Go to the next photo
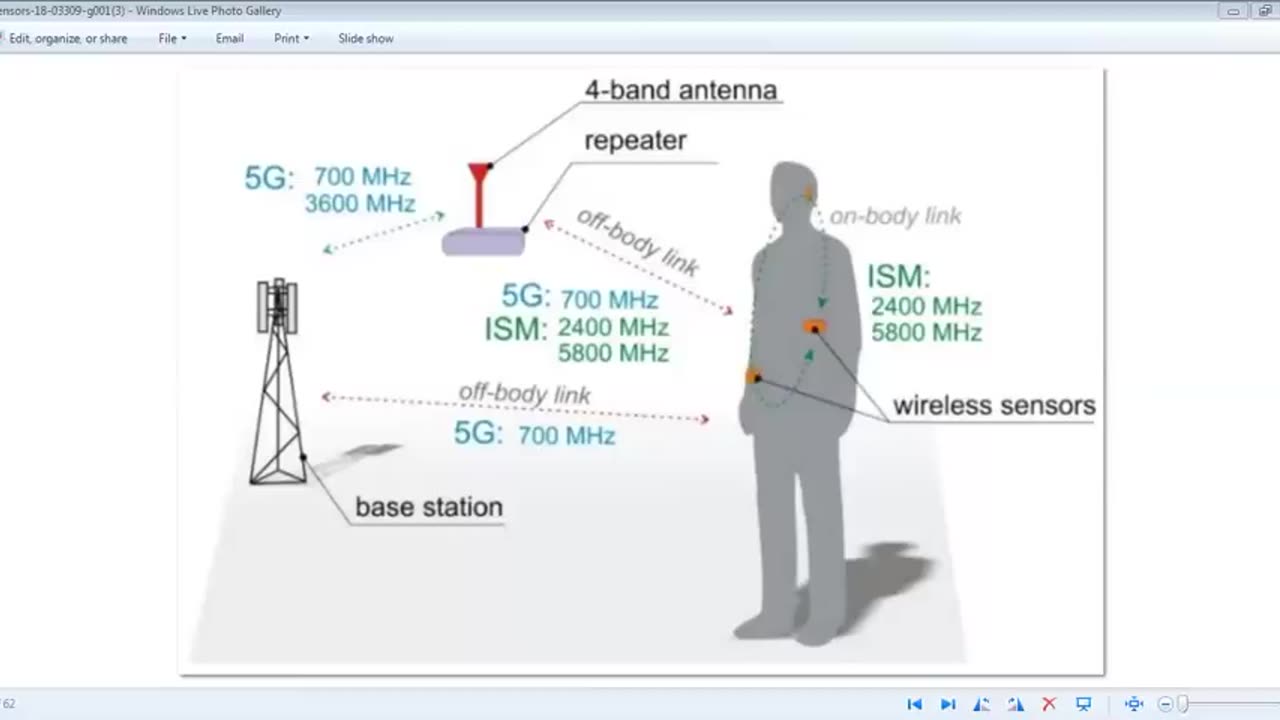The width and height of the screenshot is (1280, 720). point(948,704)
